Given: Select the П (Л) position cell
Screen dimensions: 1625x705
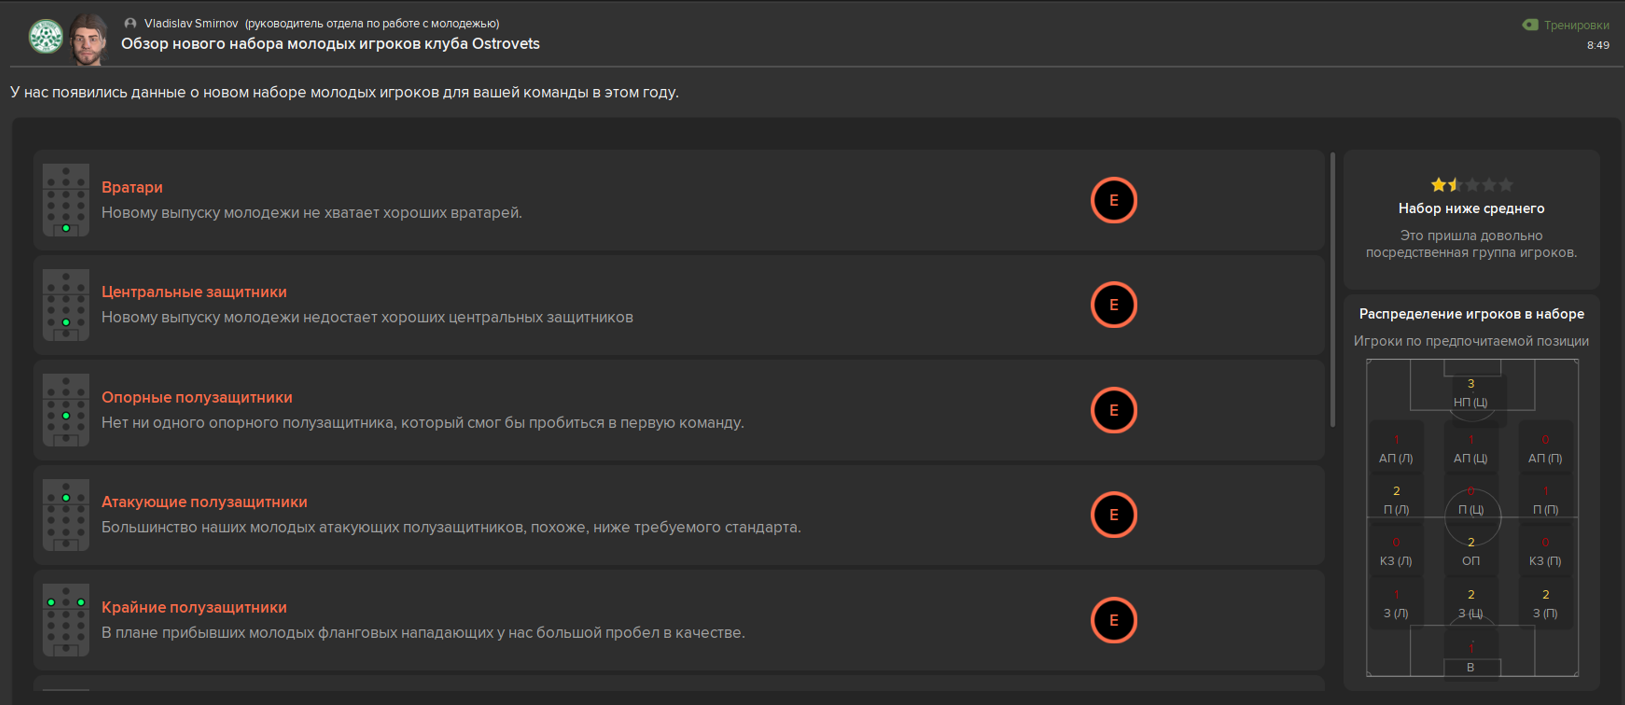Looking at the screenshot, I should [1396, 500].
